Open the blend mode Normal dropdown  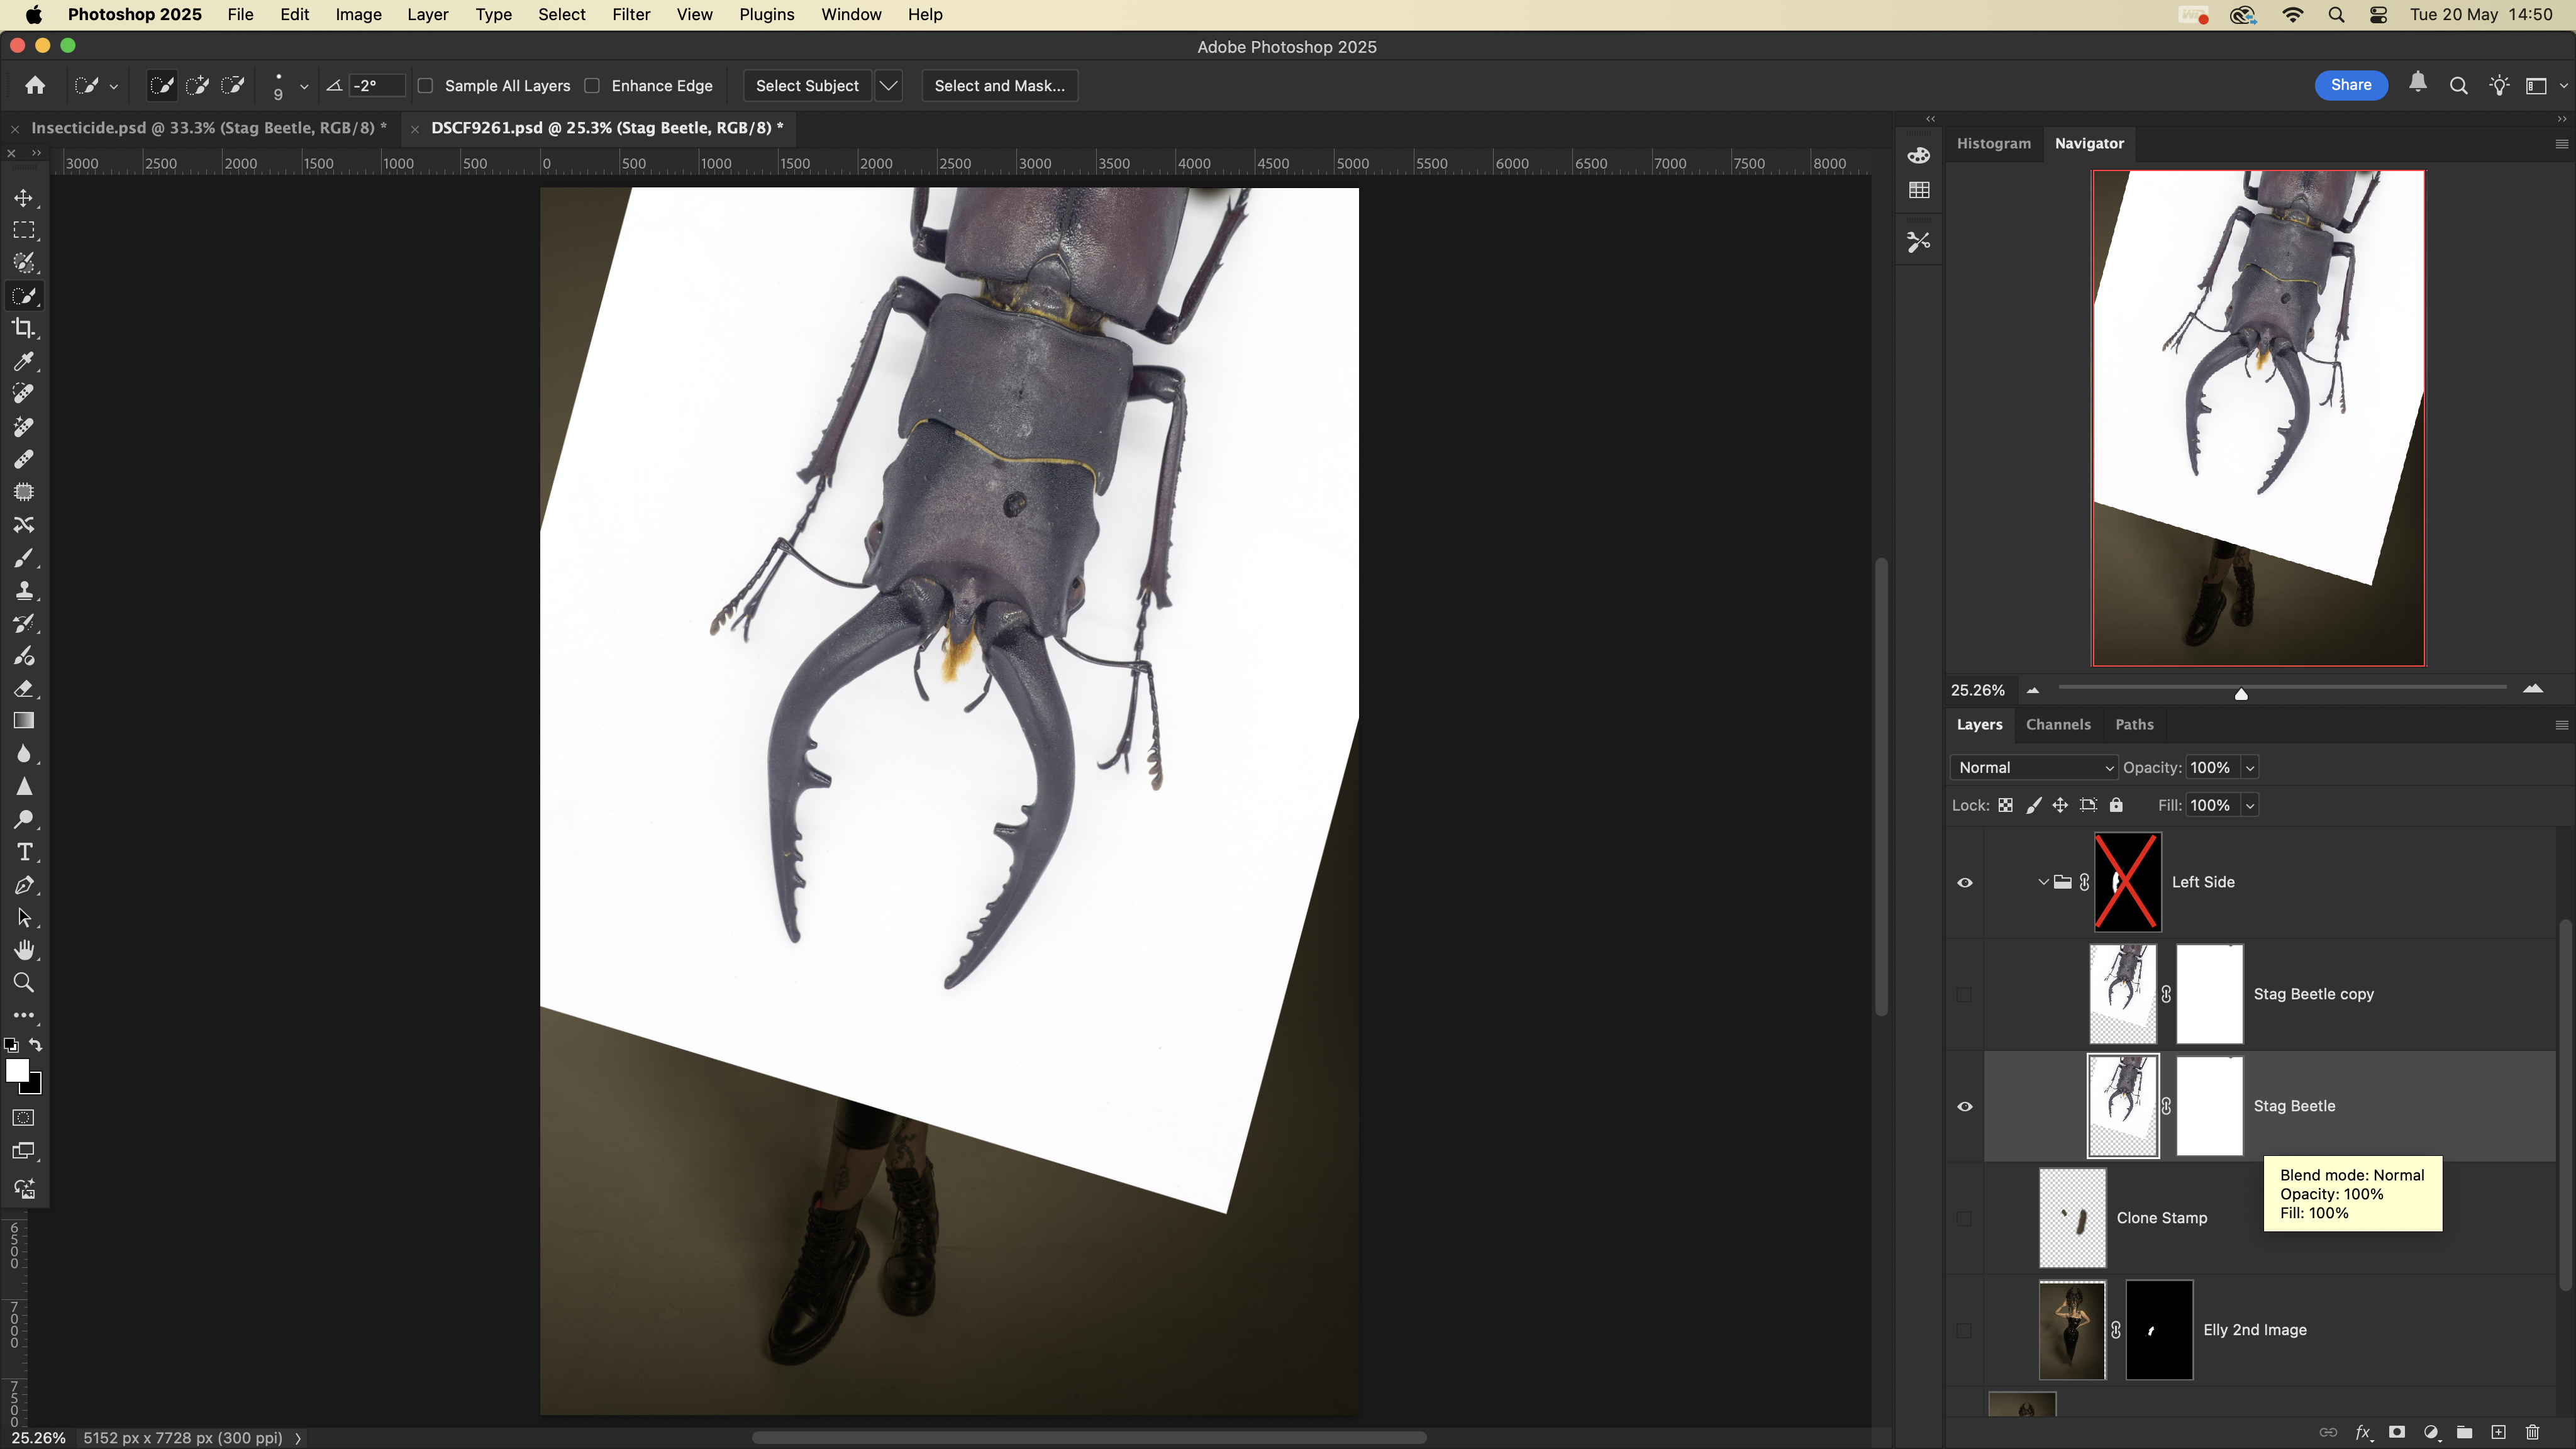tap(2034, 767)
